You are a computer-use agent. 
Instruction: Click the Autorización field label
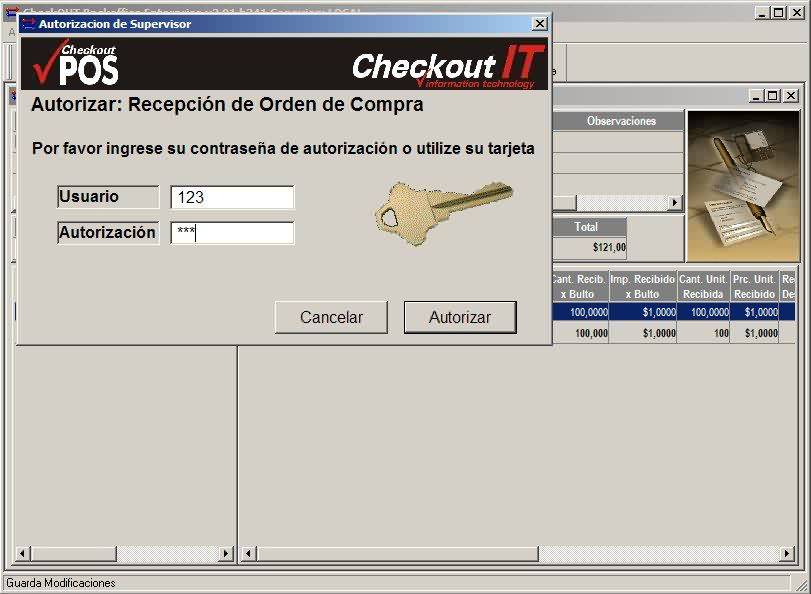click(x=108, y=233)
